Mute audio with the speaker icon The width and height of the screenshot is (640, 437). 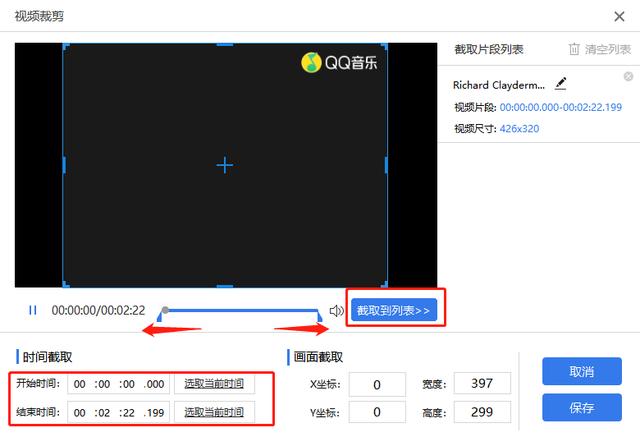coord(336,311)
